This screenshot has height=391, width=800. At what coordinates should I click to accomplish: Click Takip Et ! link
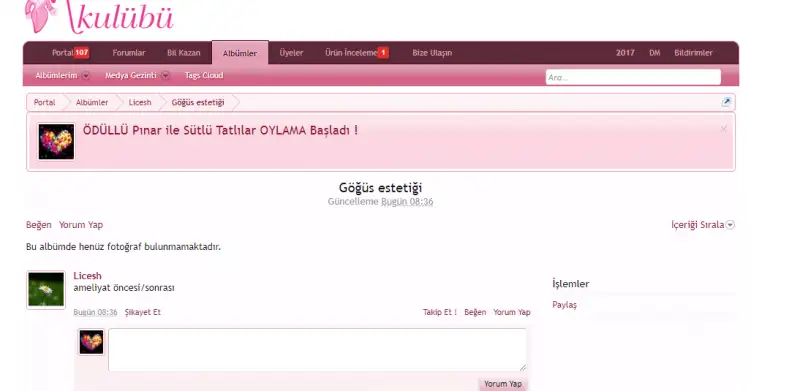(440, 312)
